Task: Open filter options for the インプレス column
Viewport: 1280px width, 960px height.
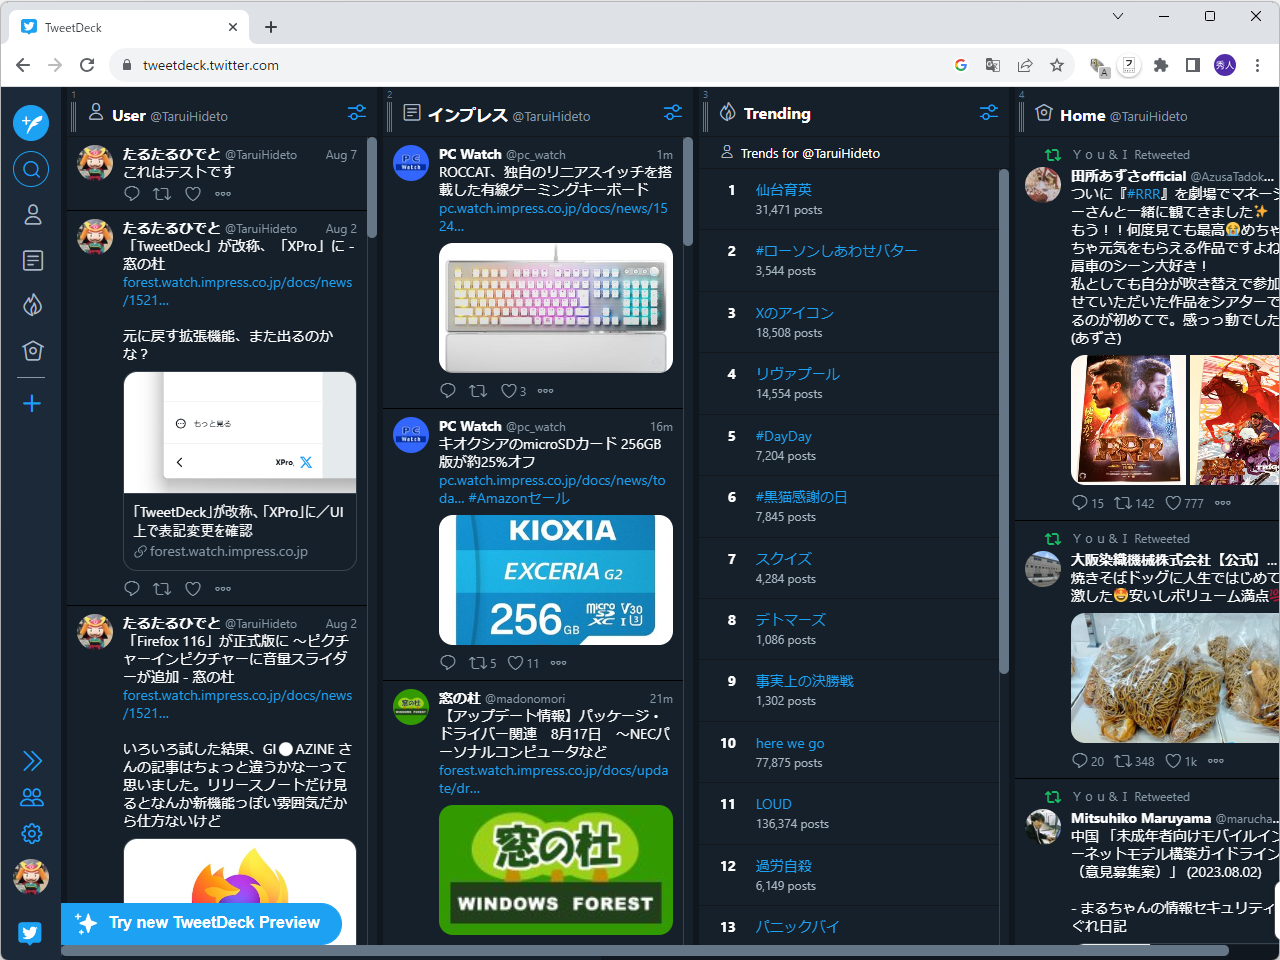Action: 672,112
